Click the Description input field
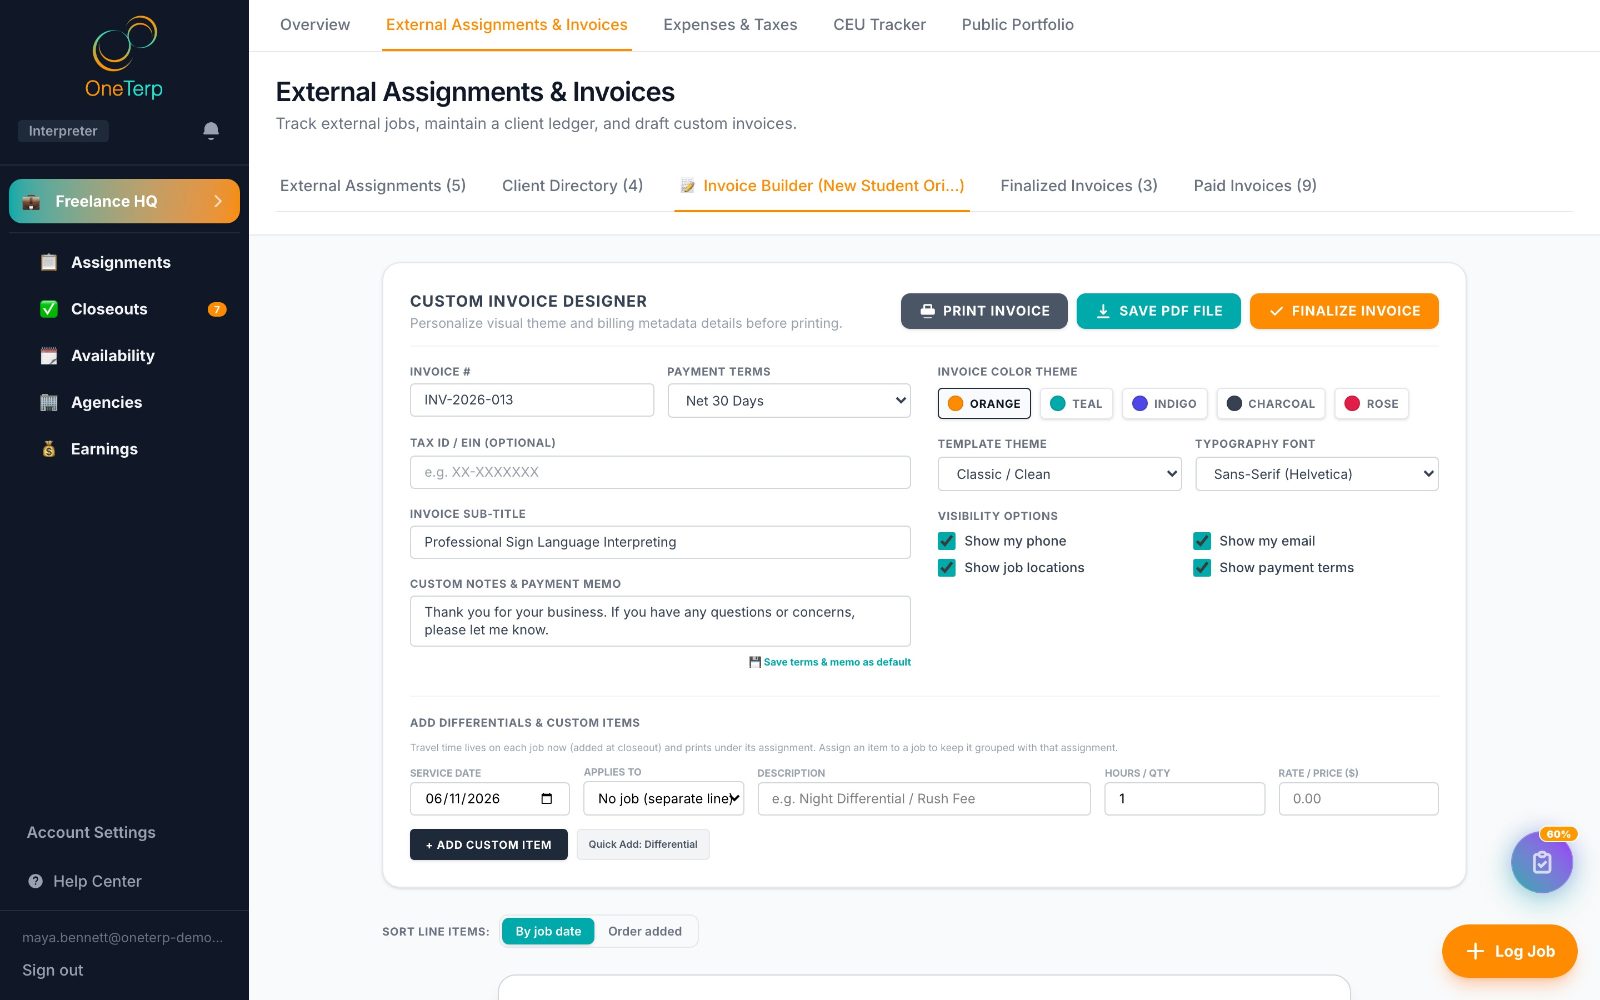Screen dimensions: 1600x1000 [x=924, y=799]
